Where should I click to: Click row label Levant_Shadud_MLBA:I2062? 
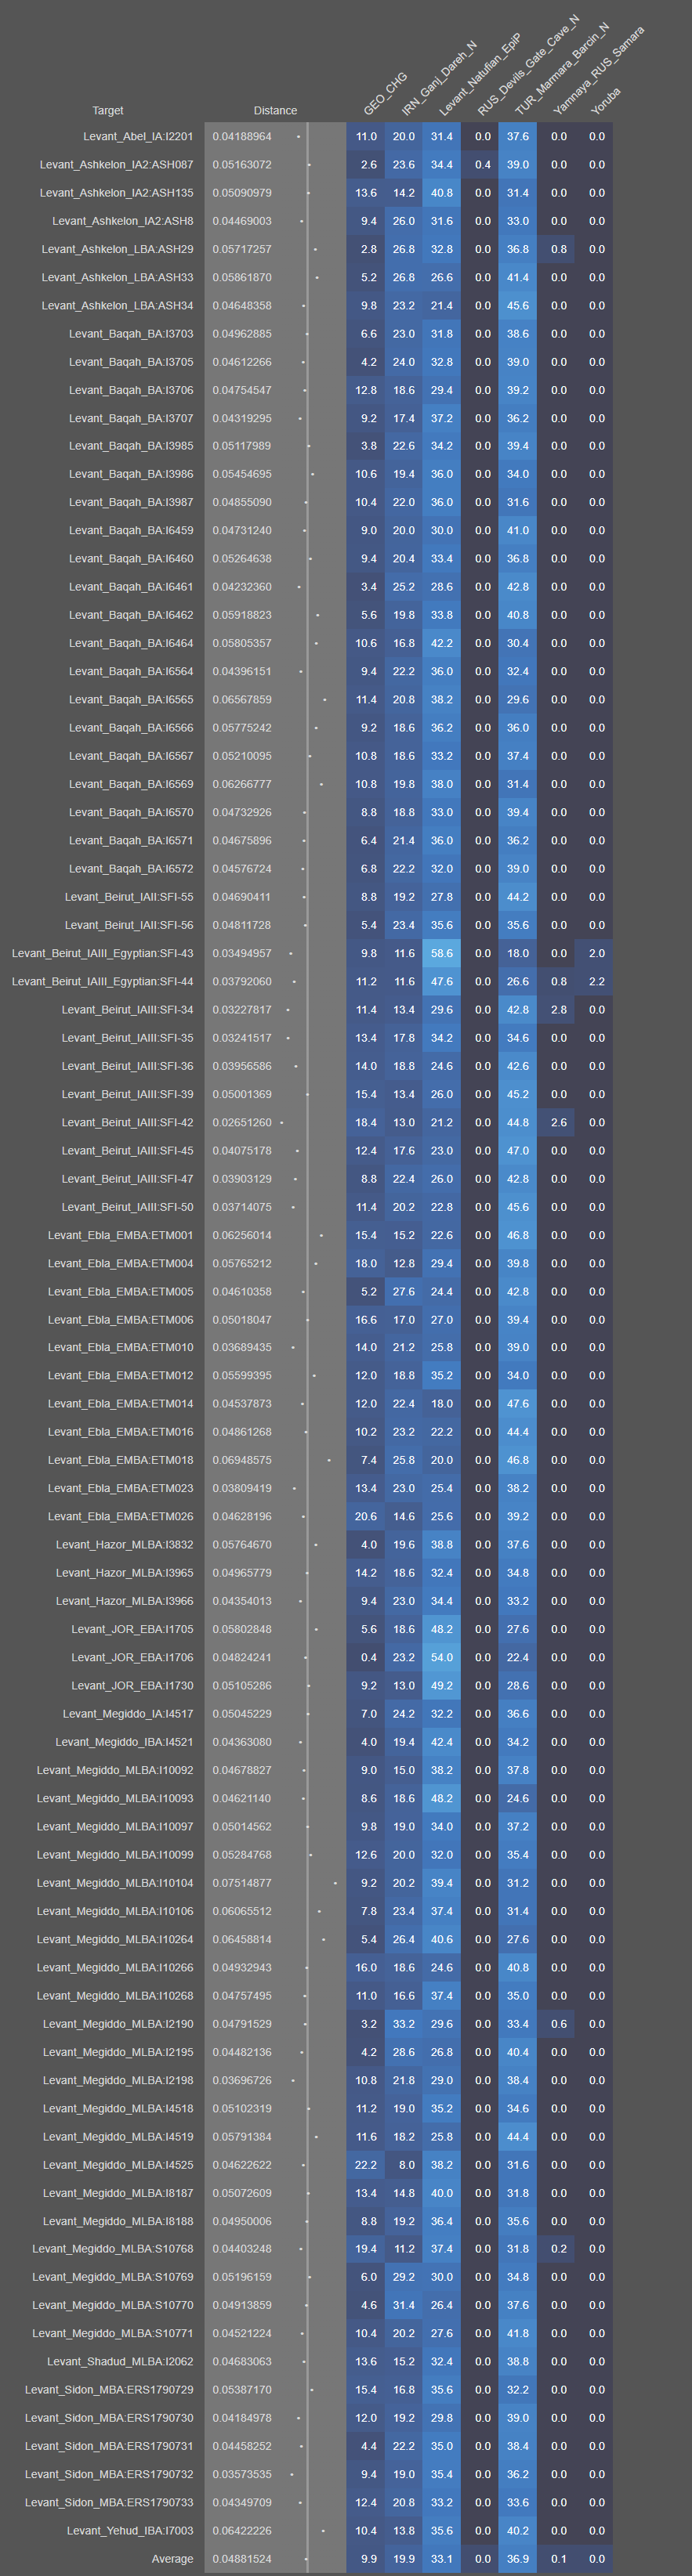click(120, 2362)
